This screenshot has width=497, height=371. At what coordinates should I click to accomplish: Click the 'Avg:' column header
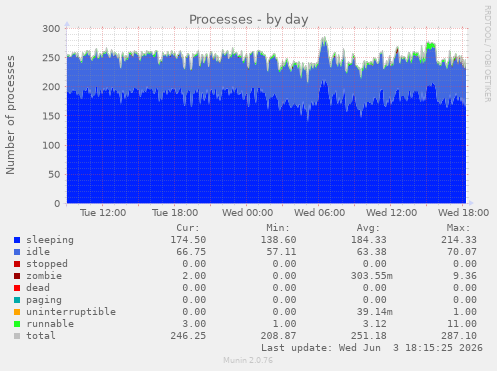click(368, 228)
